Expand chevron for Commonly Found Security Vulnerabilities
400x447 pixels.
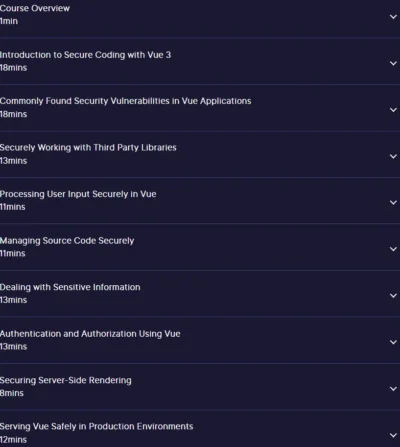pos(393,110)
